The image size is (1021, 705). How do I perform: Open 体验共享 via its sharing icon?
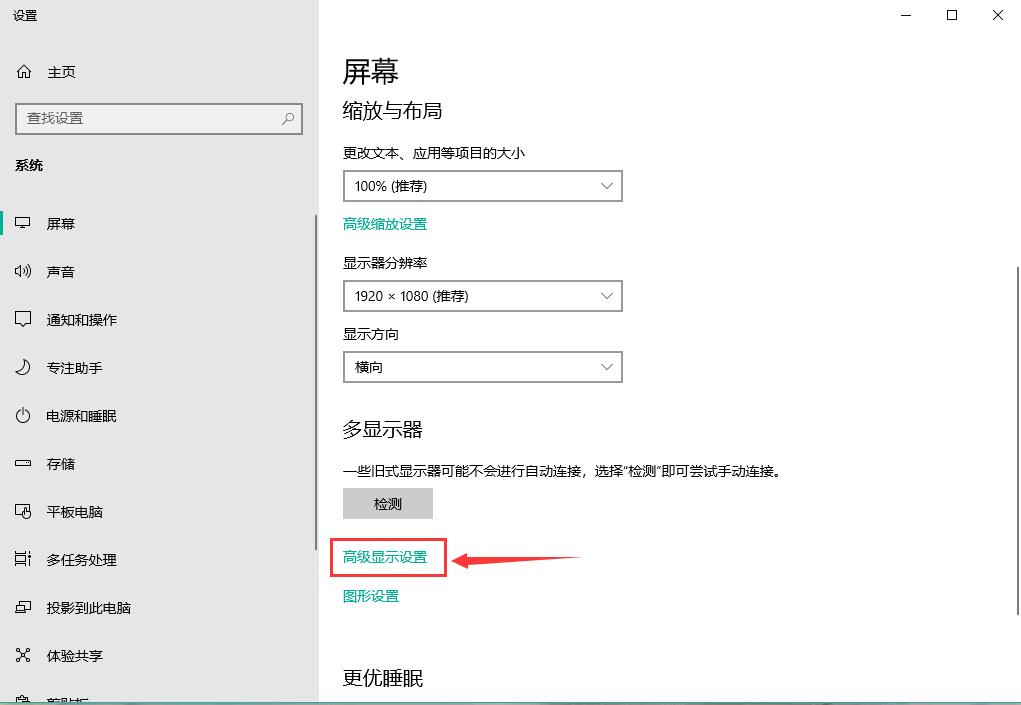[23, 656]
